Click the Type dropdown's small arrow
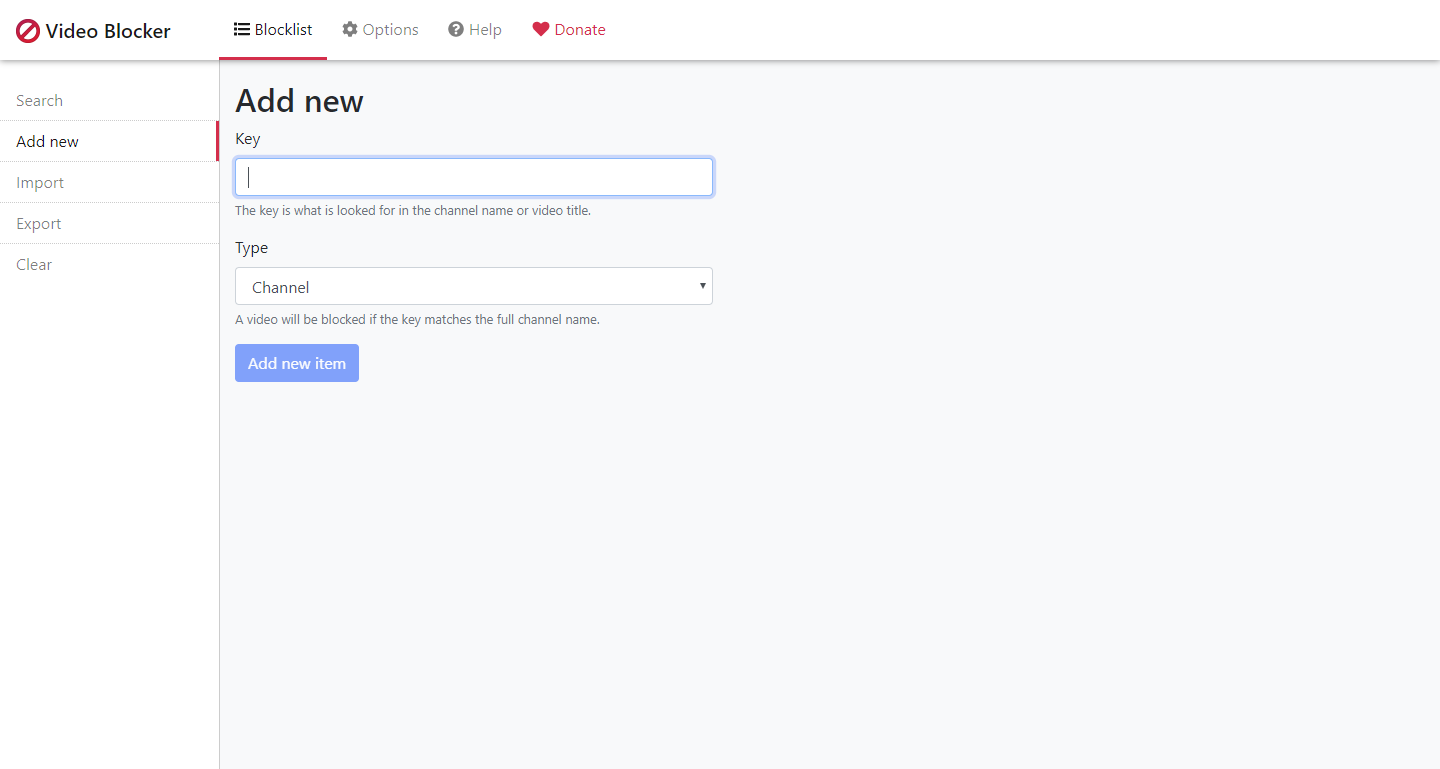Image resolution: width=1440 pixels, height=769 pixels. coord(703,286)
